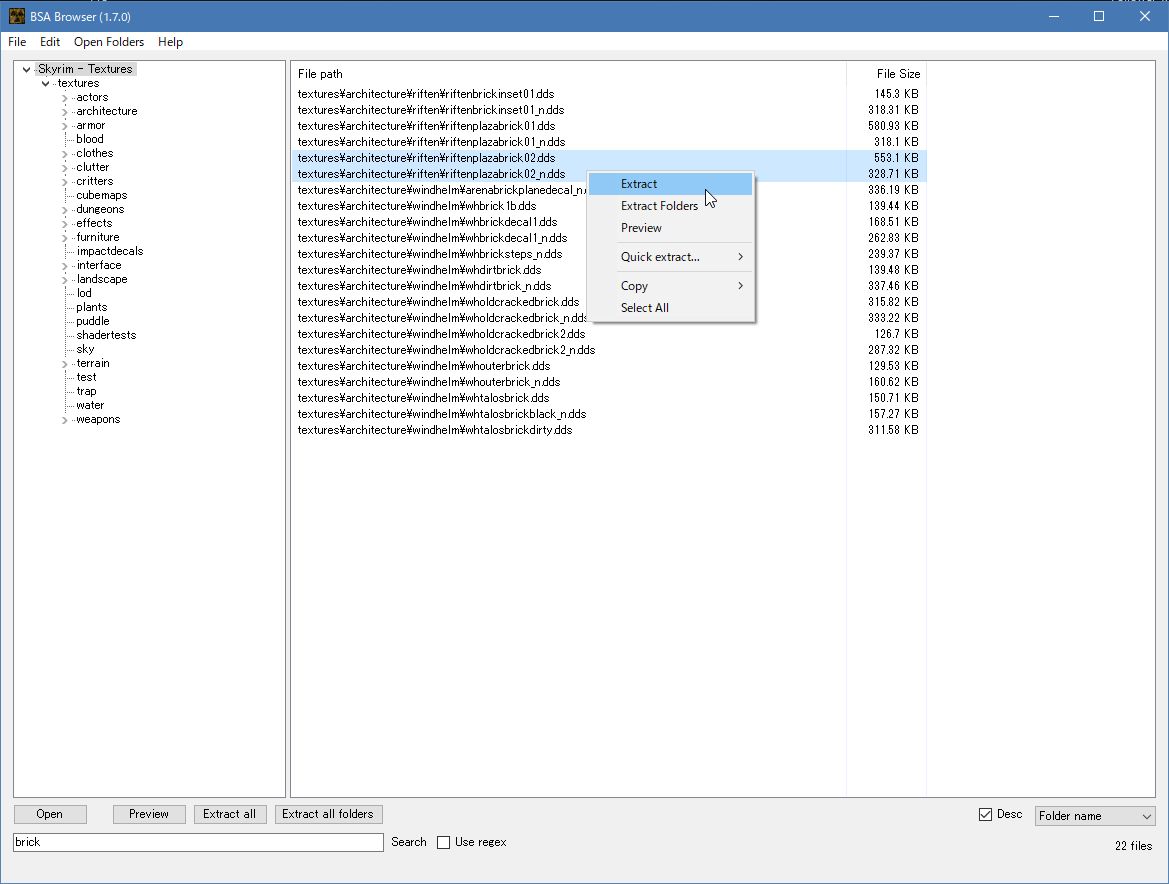This screenshot has height=884, width=1169.
Task: Select the trap folder in tree
Action: pyautogui.click(x=86, y=391)
